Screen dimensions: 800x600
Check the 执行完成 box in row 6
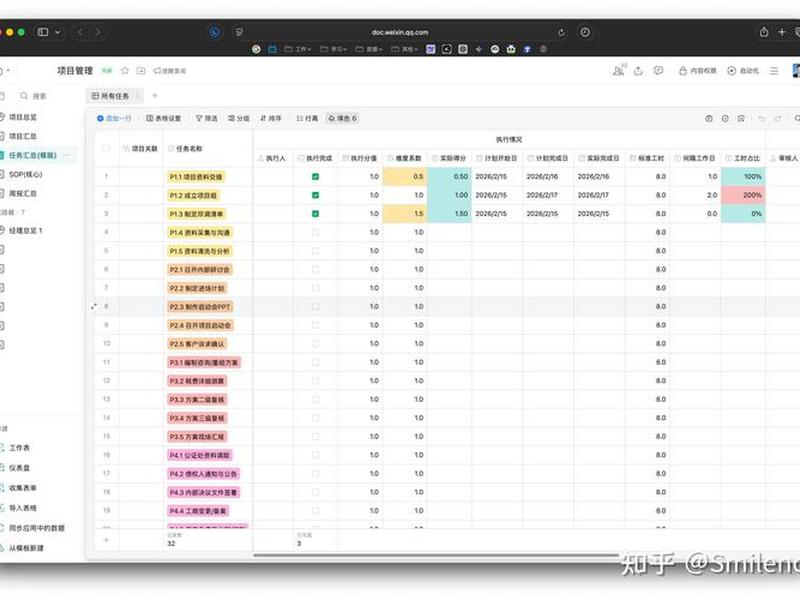[x=315, y=269]
